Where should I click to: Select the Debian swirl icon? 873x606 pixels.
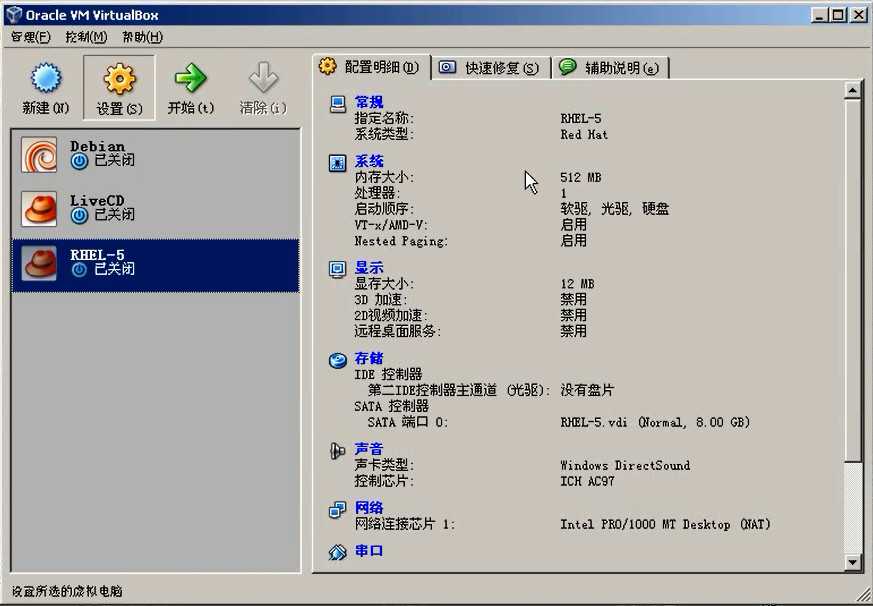click(x=39, y=154)
